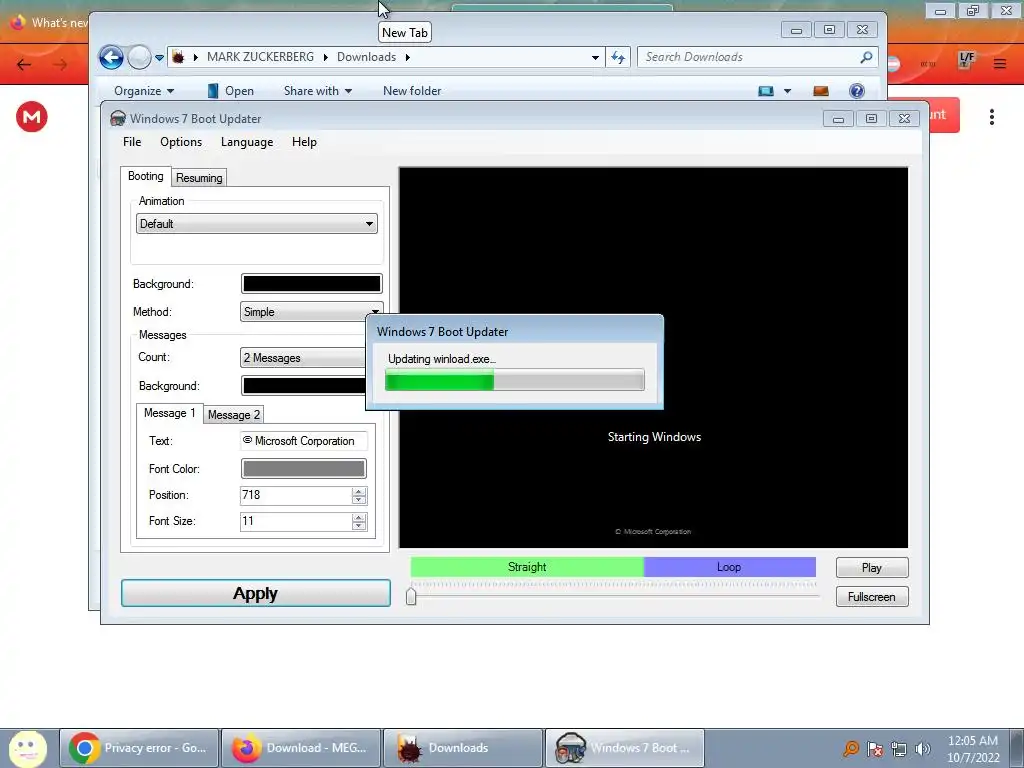Open the Options menu
Image resolution: width=1024 pixels, height=768 pixels.
point(181,142)
